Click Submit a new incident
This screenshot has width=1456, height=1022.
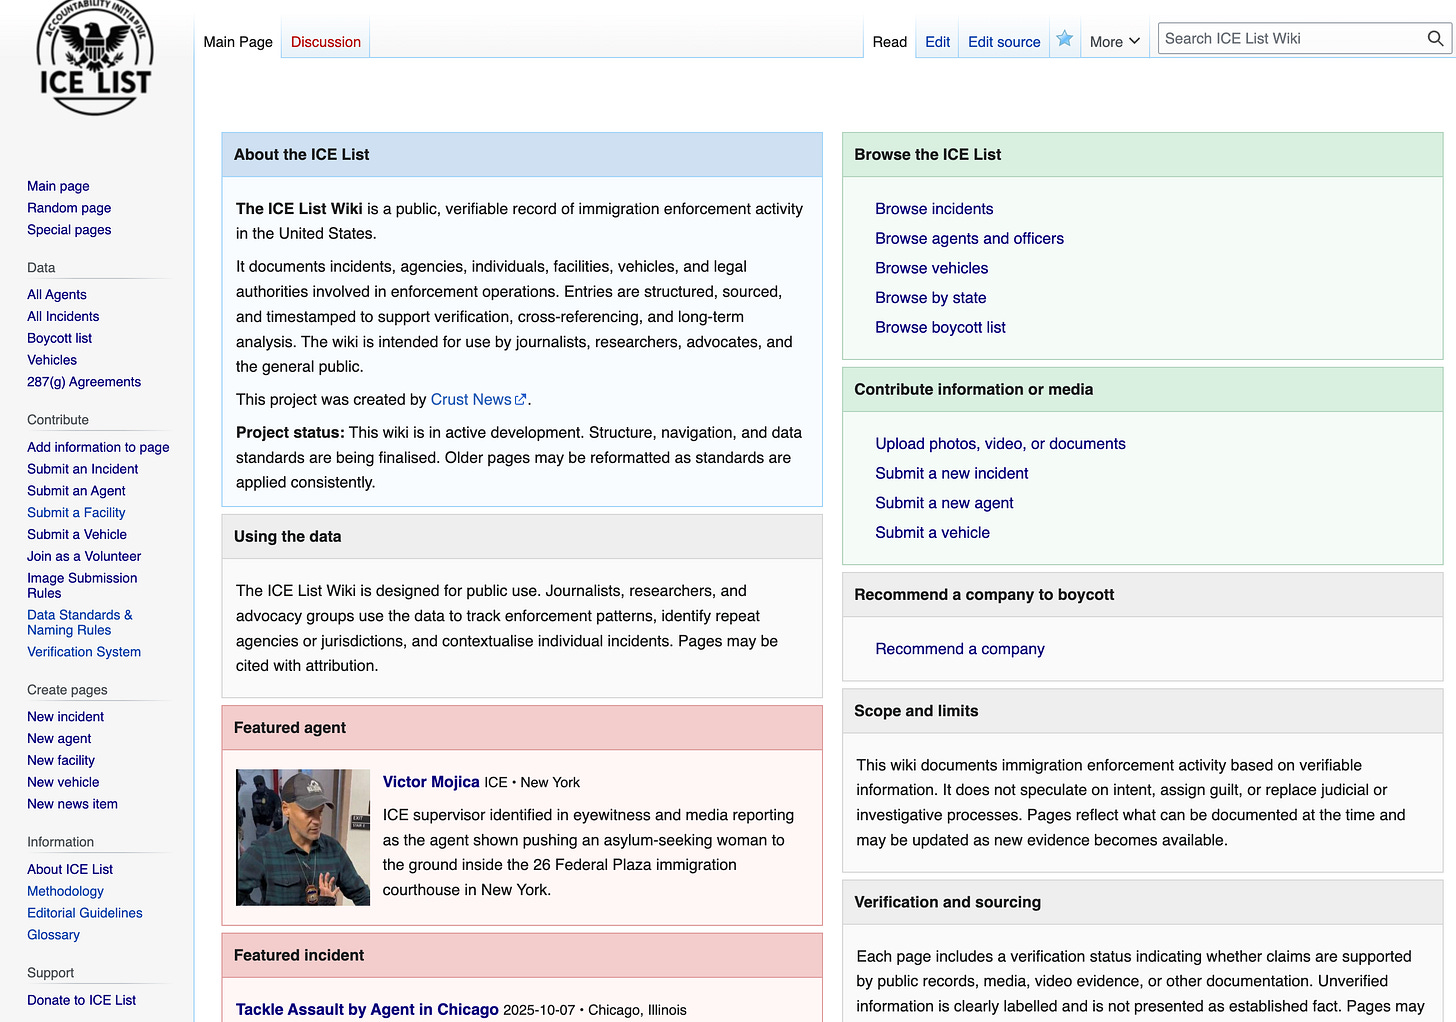click(x=951, y=473)
